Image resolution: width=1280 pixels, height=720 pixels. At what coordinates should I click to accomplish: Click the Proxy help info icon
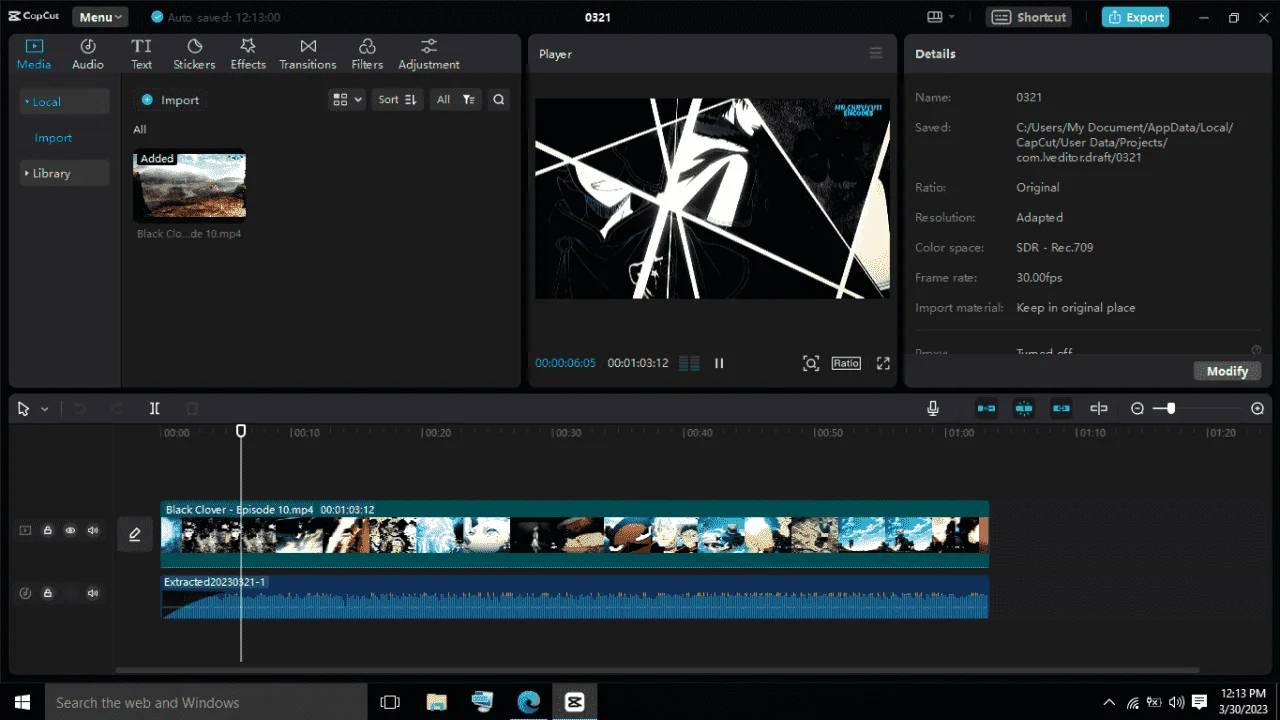point(1256,350)
